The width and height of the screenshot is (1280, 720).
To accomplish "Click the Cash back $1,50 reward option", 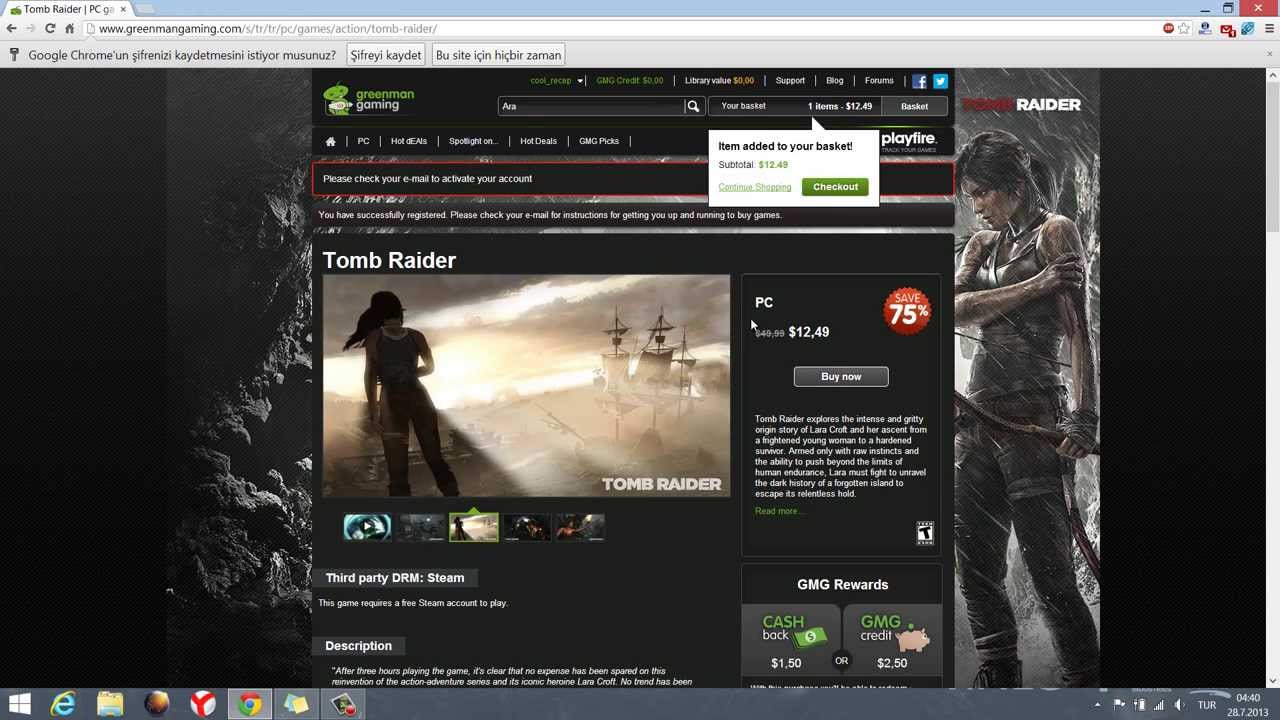I will [790, 640].
